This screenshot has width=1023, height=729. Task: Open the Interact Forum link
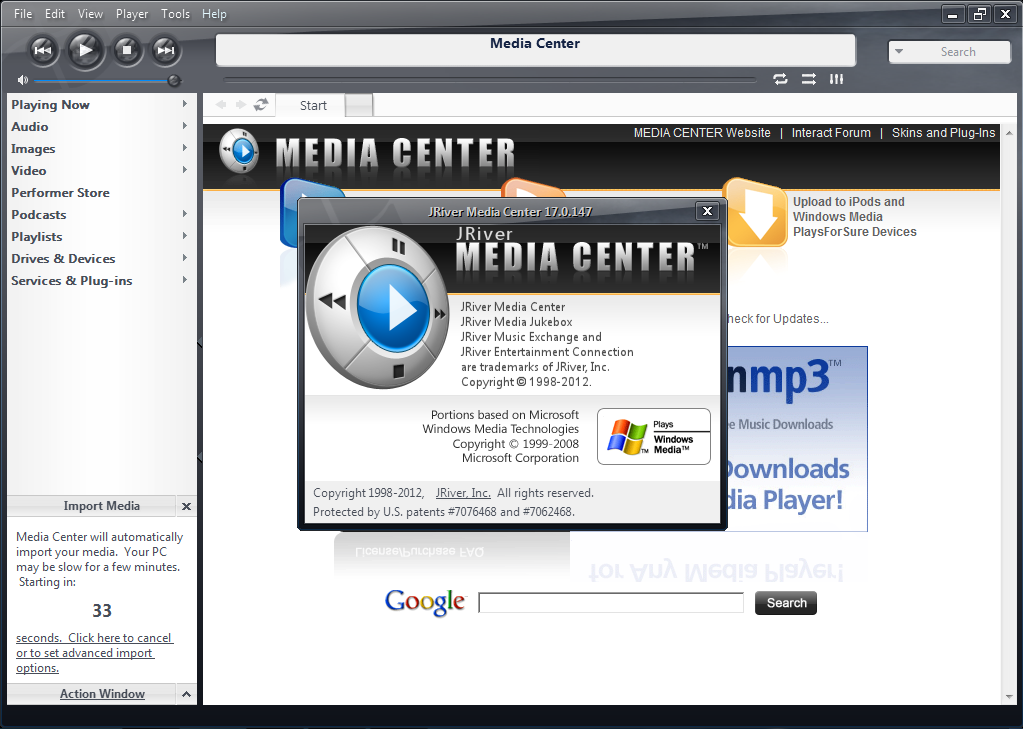point(831,132)
